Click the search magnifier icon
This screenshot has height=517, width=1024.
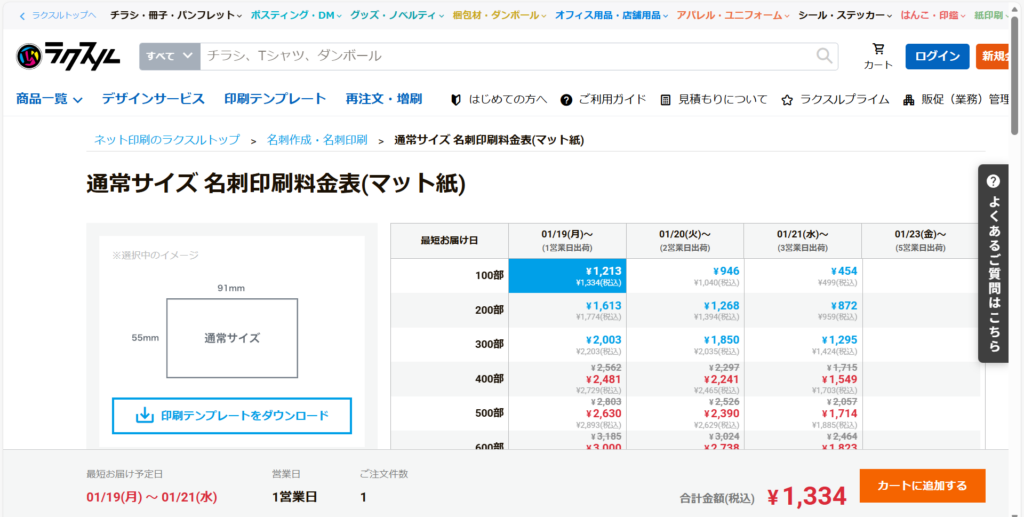pyautogui.click(x=825, y=56)
